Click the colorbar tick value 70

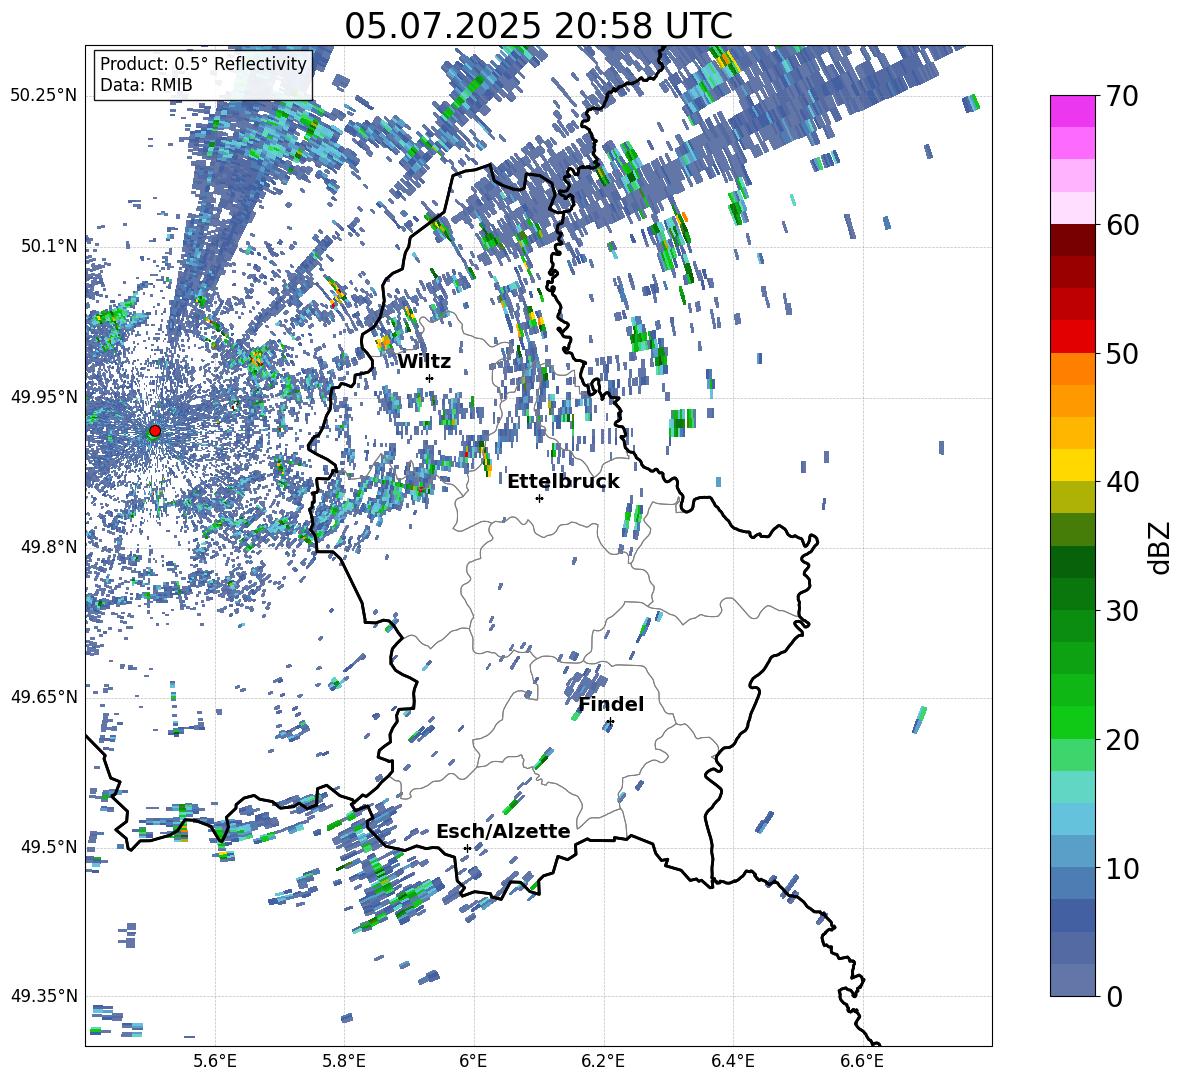point(1122,96)
